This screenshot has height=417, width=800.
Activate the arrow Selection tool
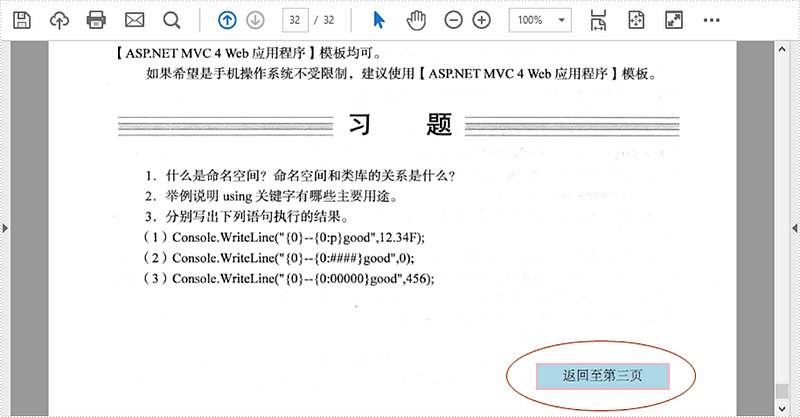pyautogui.click(x=379, y=20)
